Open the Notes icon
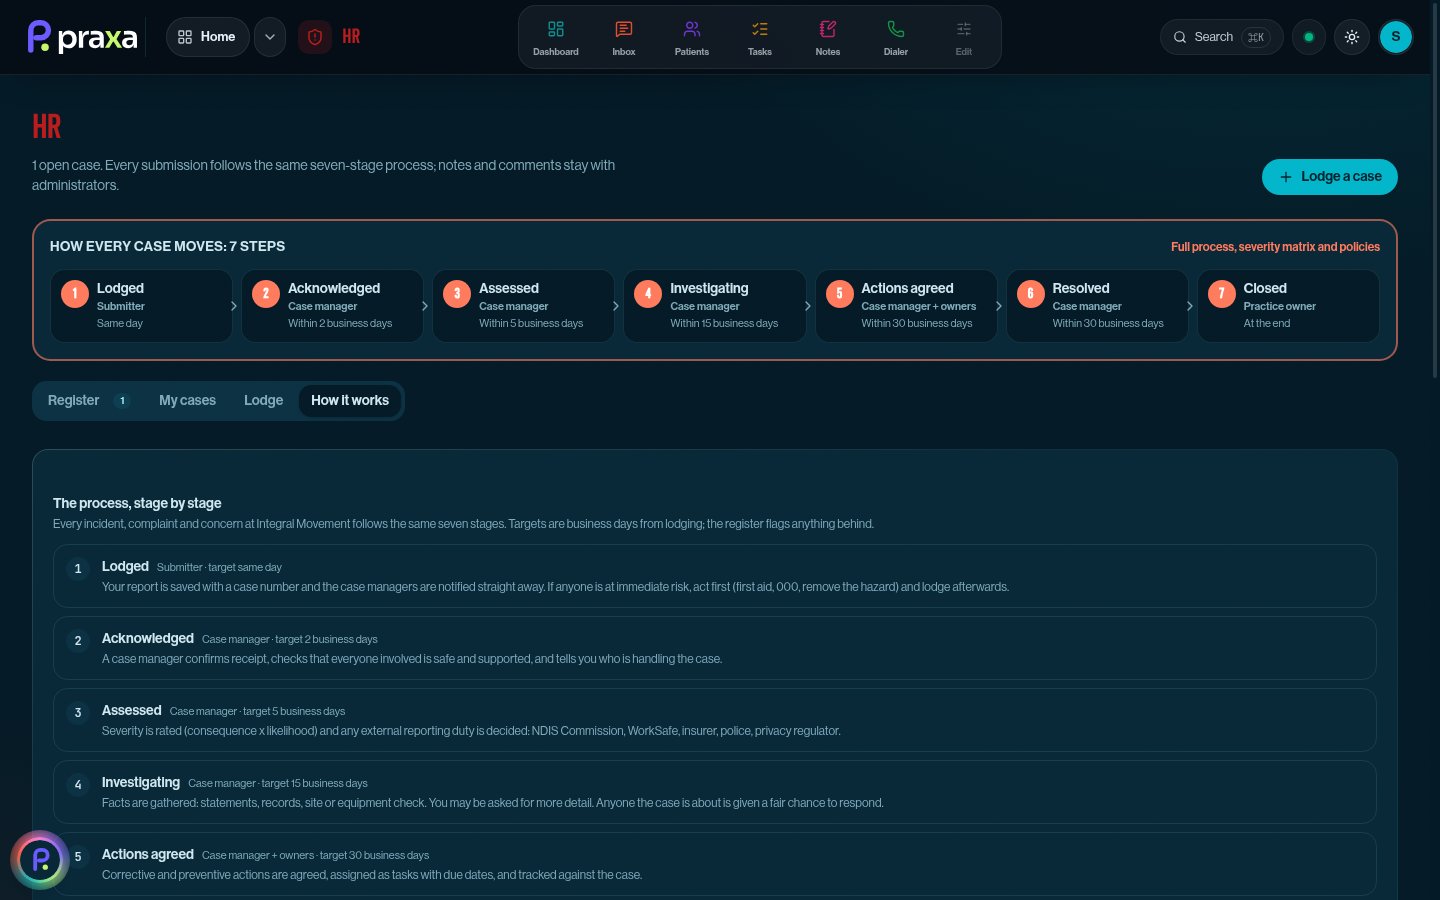 coord(828,29)
